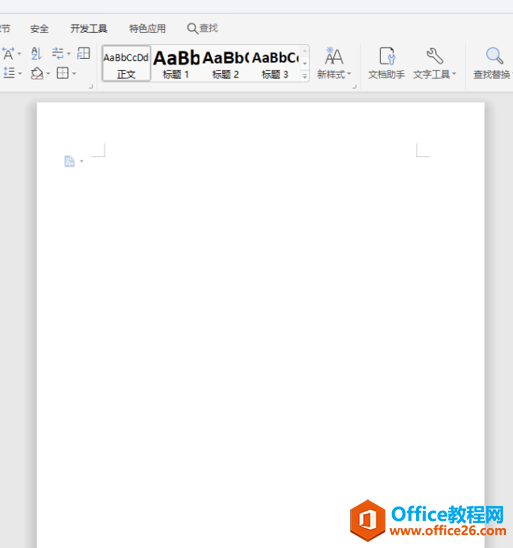This screenshot has width=513, height=548.
Task: Expand the page options icon dropdown arrow
Action: [x=82, y=161]
